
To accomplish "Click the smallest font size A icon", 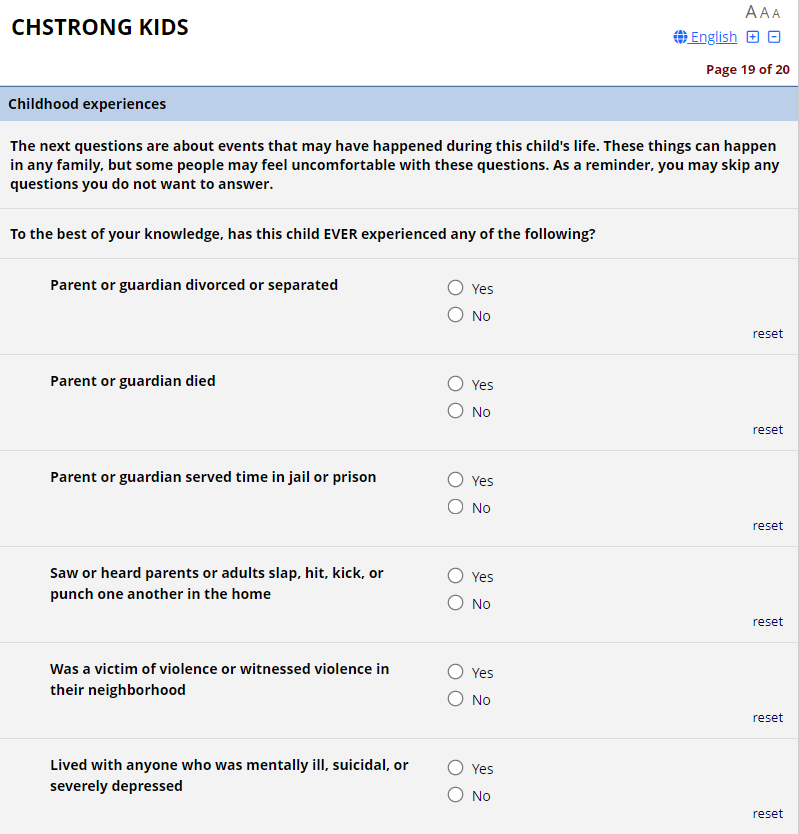I will 776,14.
